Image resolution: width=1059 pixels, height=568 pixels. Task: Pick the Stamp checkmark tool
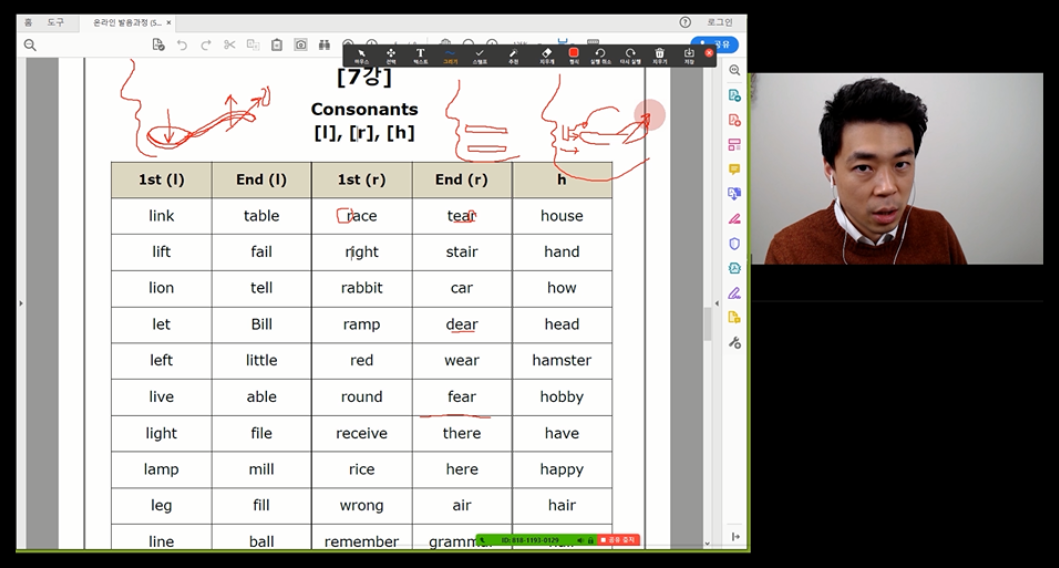point(480,55)
